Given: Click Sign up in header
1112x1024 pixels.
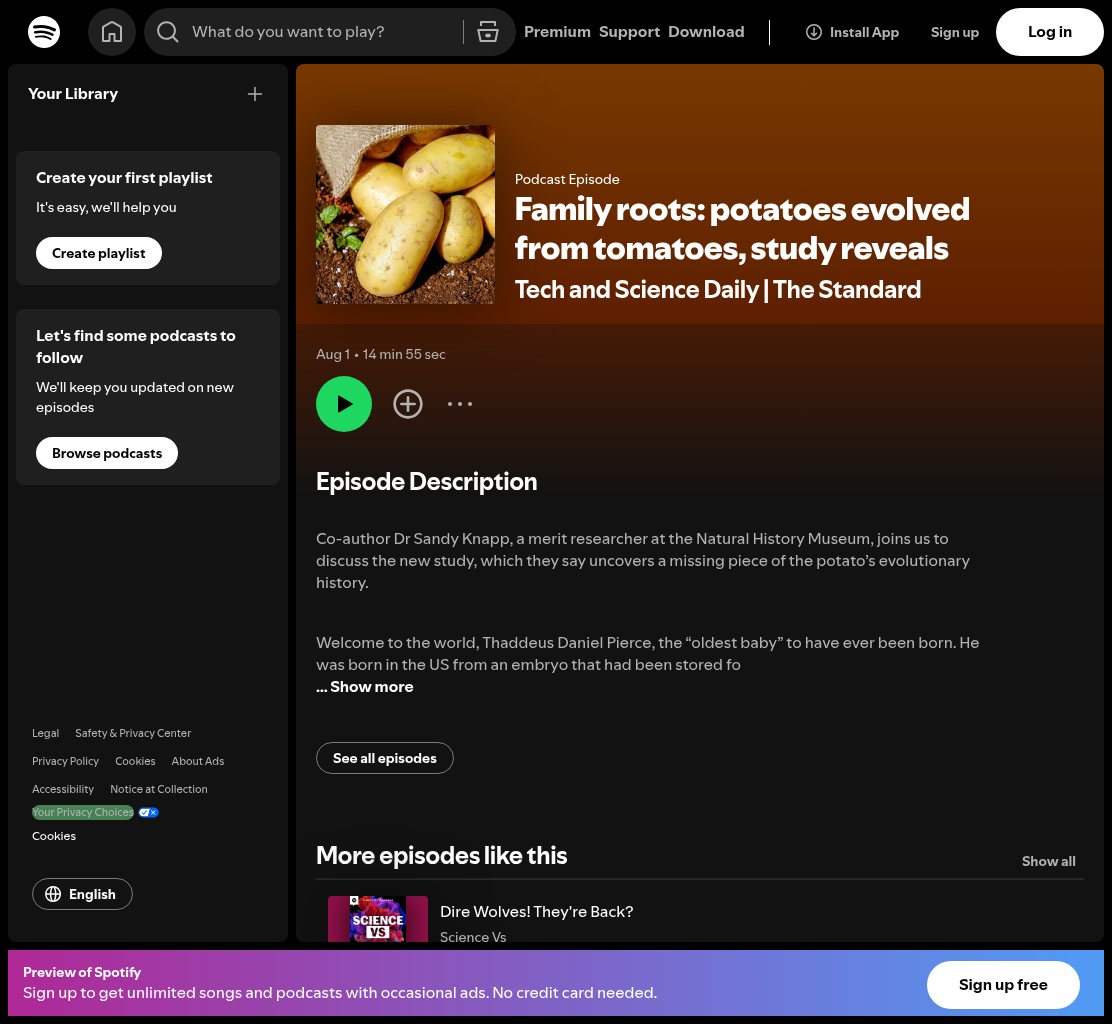Looking at the screenshot, I should [955, 32].
